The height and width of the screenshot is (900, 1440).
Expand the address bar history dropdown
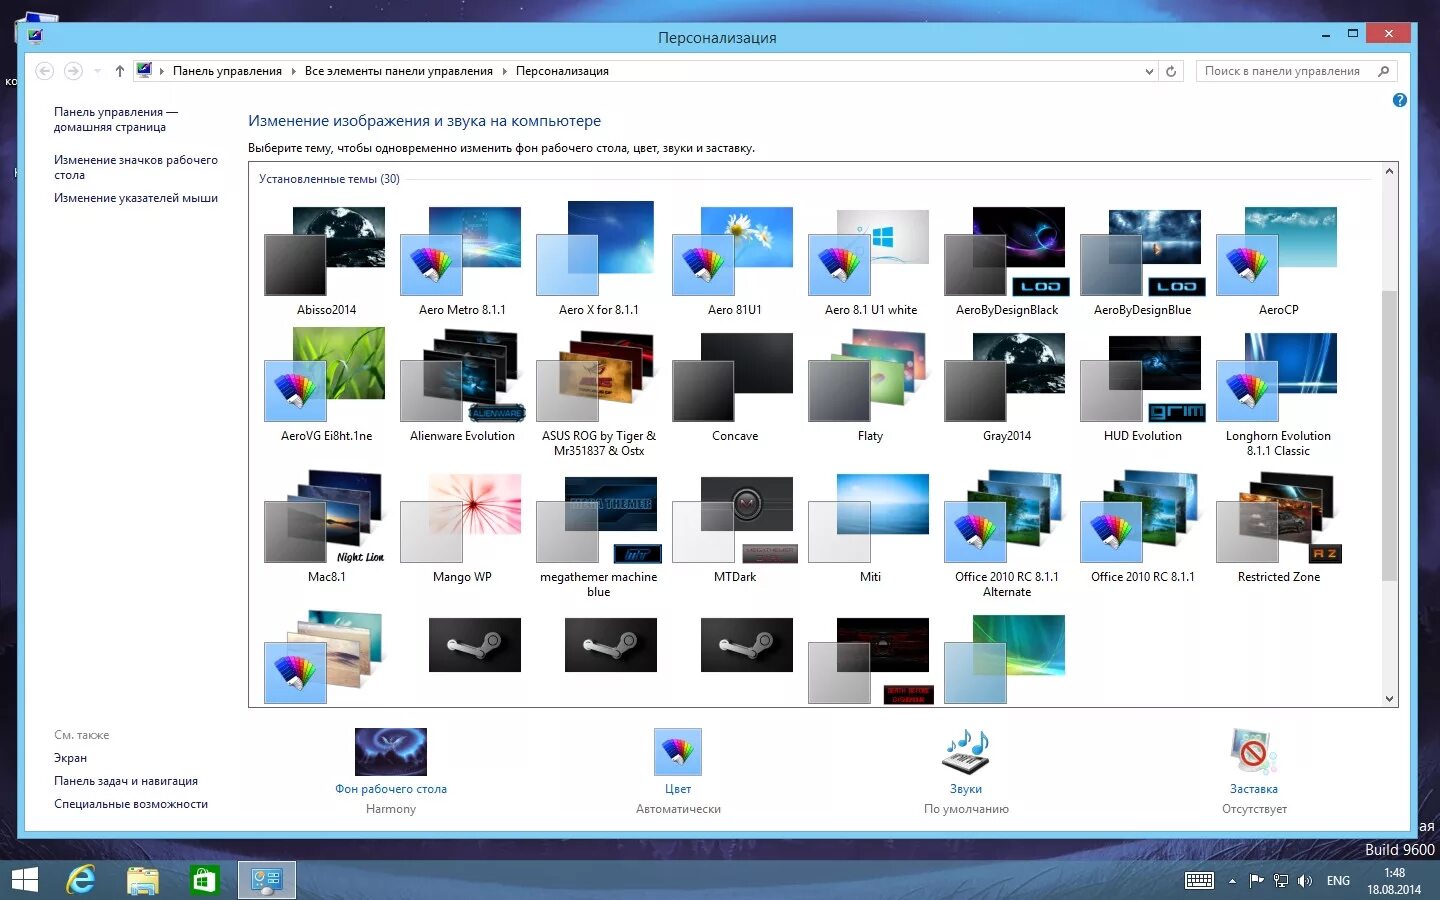(x=1149, y=71)
